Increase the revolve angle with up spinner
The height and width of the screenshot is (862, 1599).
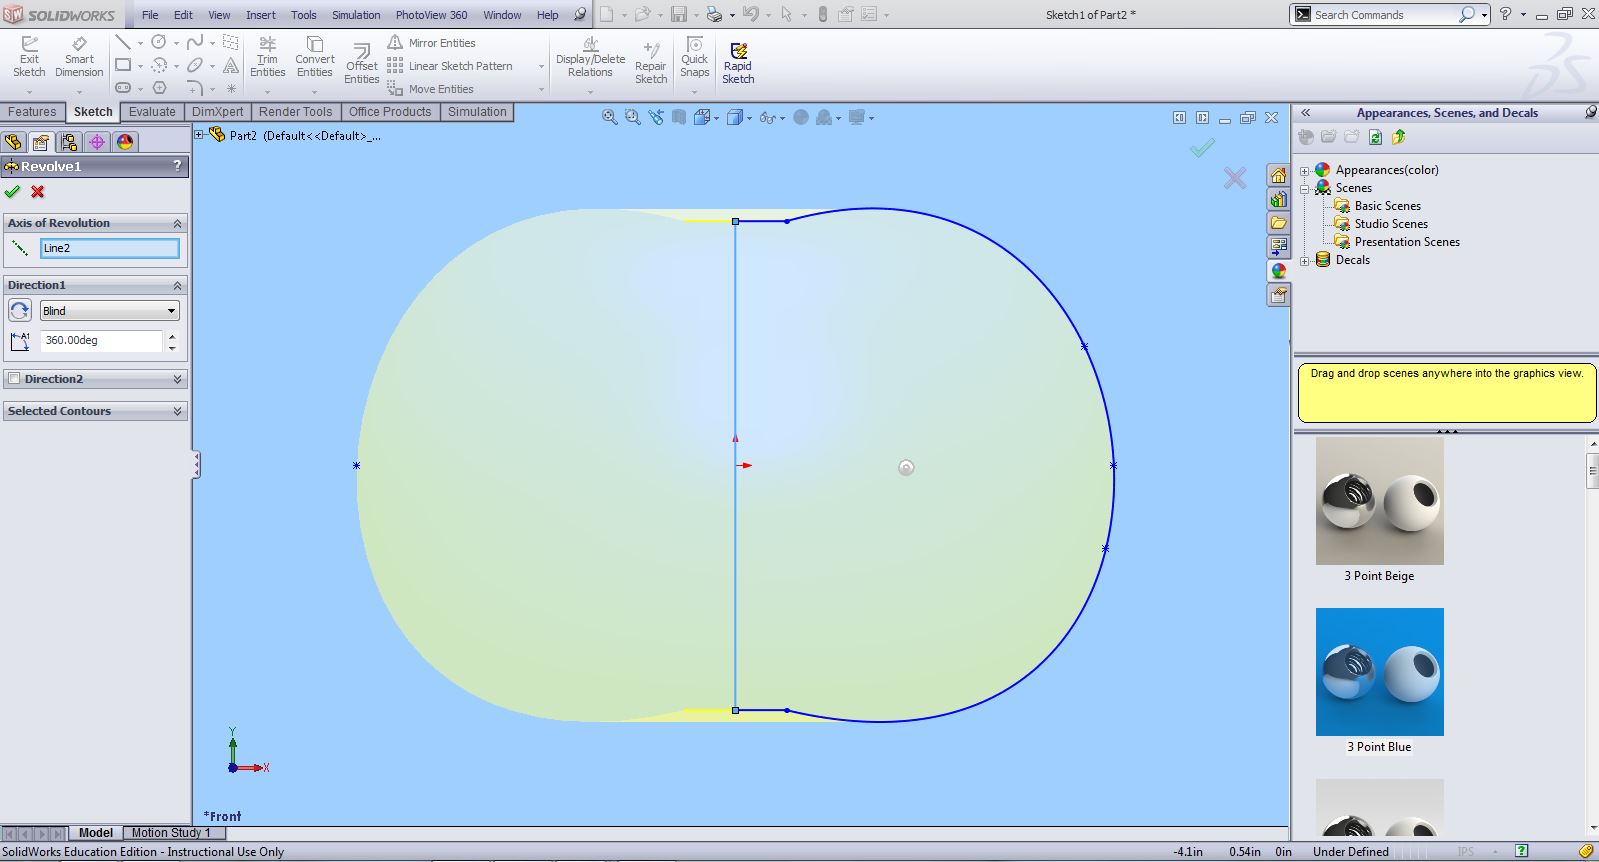172,336
